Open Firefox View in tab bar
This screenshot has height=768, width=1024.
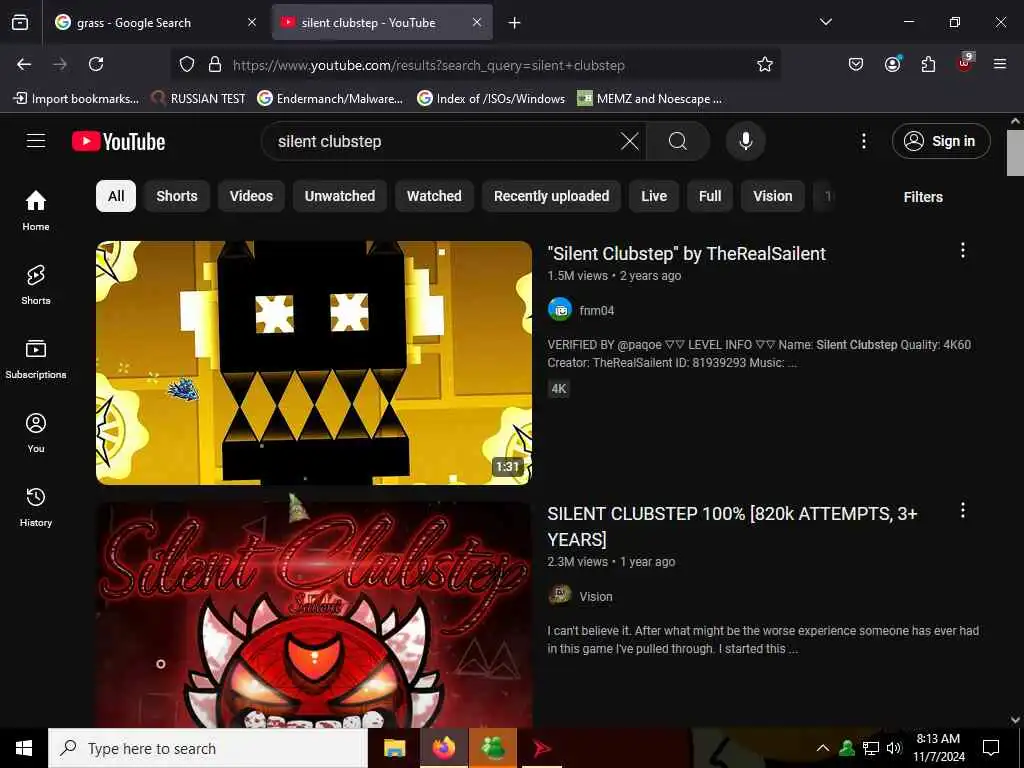pyautogui.click(x=20, y=22)
